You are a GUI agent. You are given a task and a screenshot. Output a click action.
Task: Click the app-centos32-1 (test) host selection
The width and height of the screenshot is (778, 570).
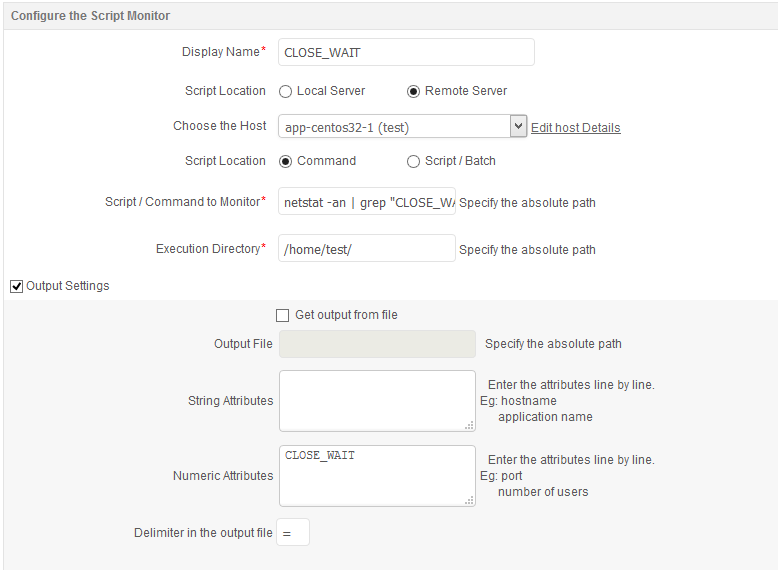tap(394, 127)
